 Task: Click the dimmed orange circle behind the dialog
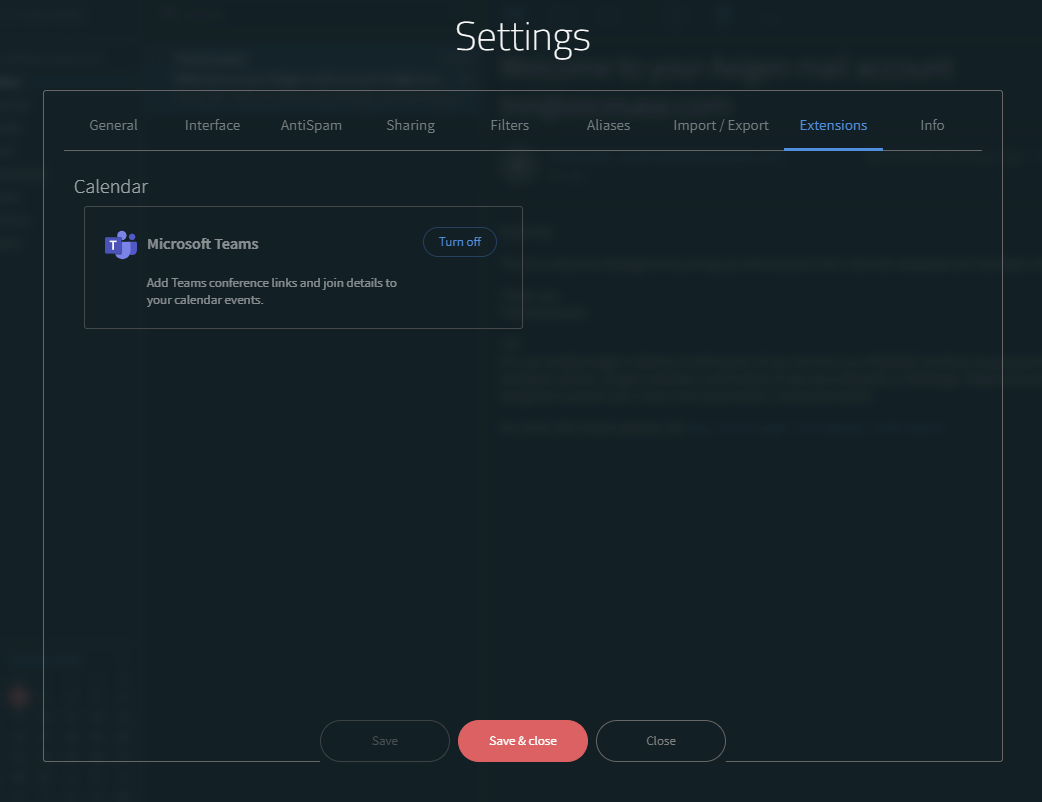[18, 696]
